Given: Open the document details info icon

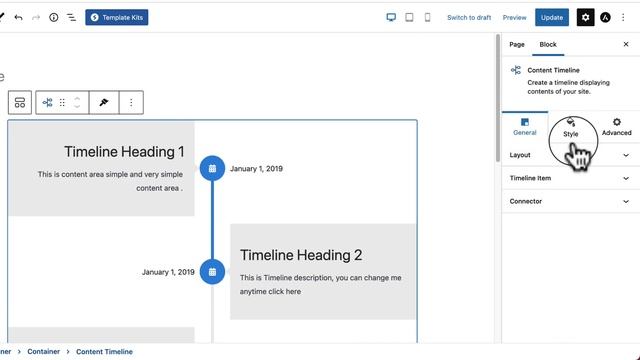Looking at the screenshot, I should coord(53,17).
